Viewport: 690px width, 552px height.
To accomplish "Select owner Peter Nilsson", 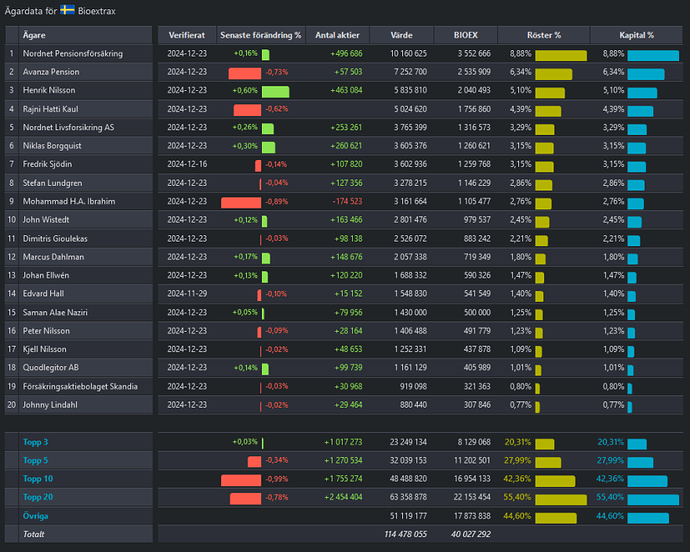I will [46, 331].
